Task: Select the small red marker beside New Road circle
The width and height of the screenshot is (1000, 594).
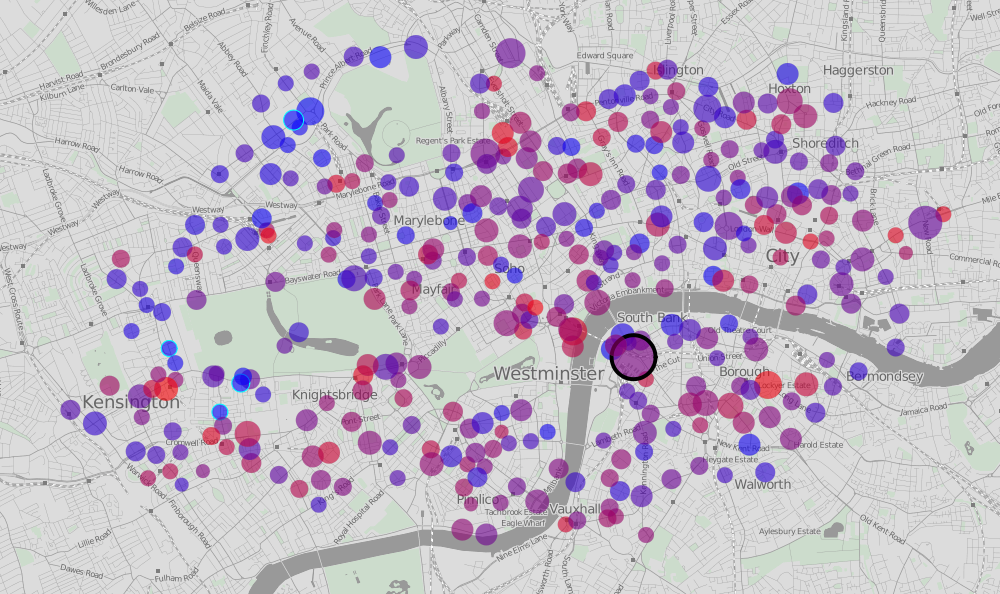Action: pos(943,214)
